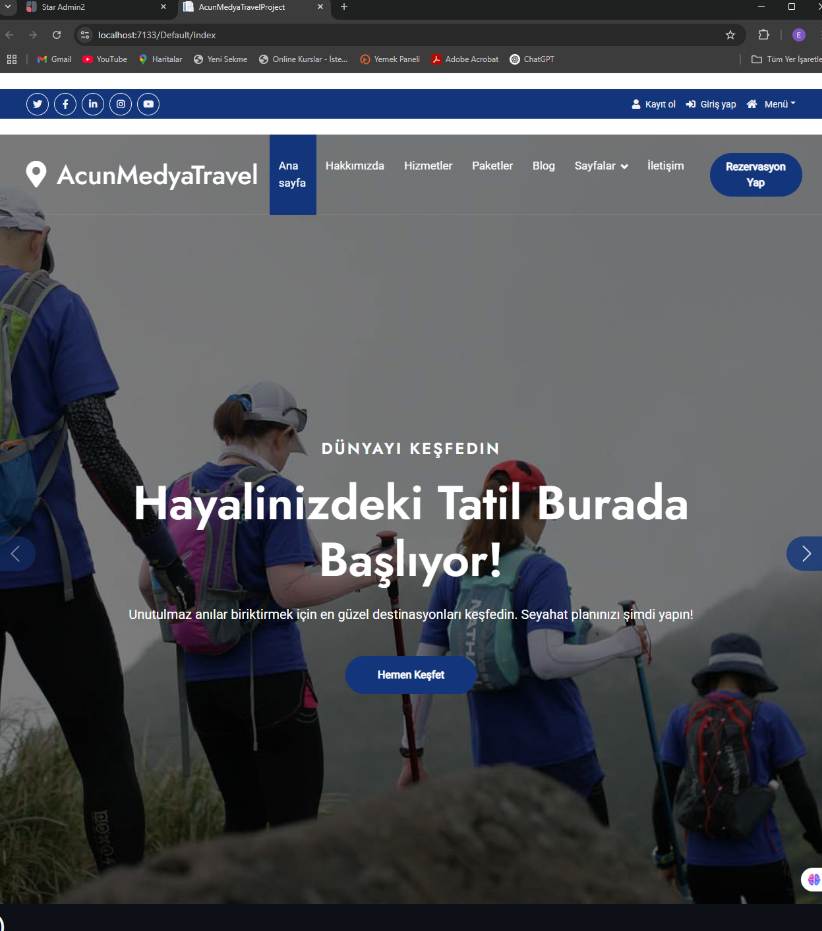Close the AcunMedyaTravelProject tab
The width and height of the screenshot is (822, 931).
point(320,7)
